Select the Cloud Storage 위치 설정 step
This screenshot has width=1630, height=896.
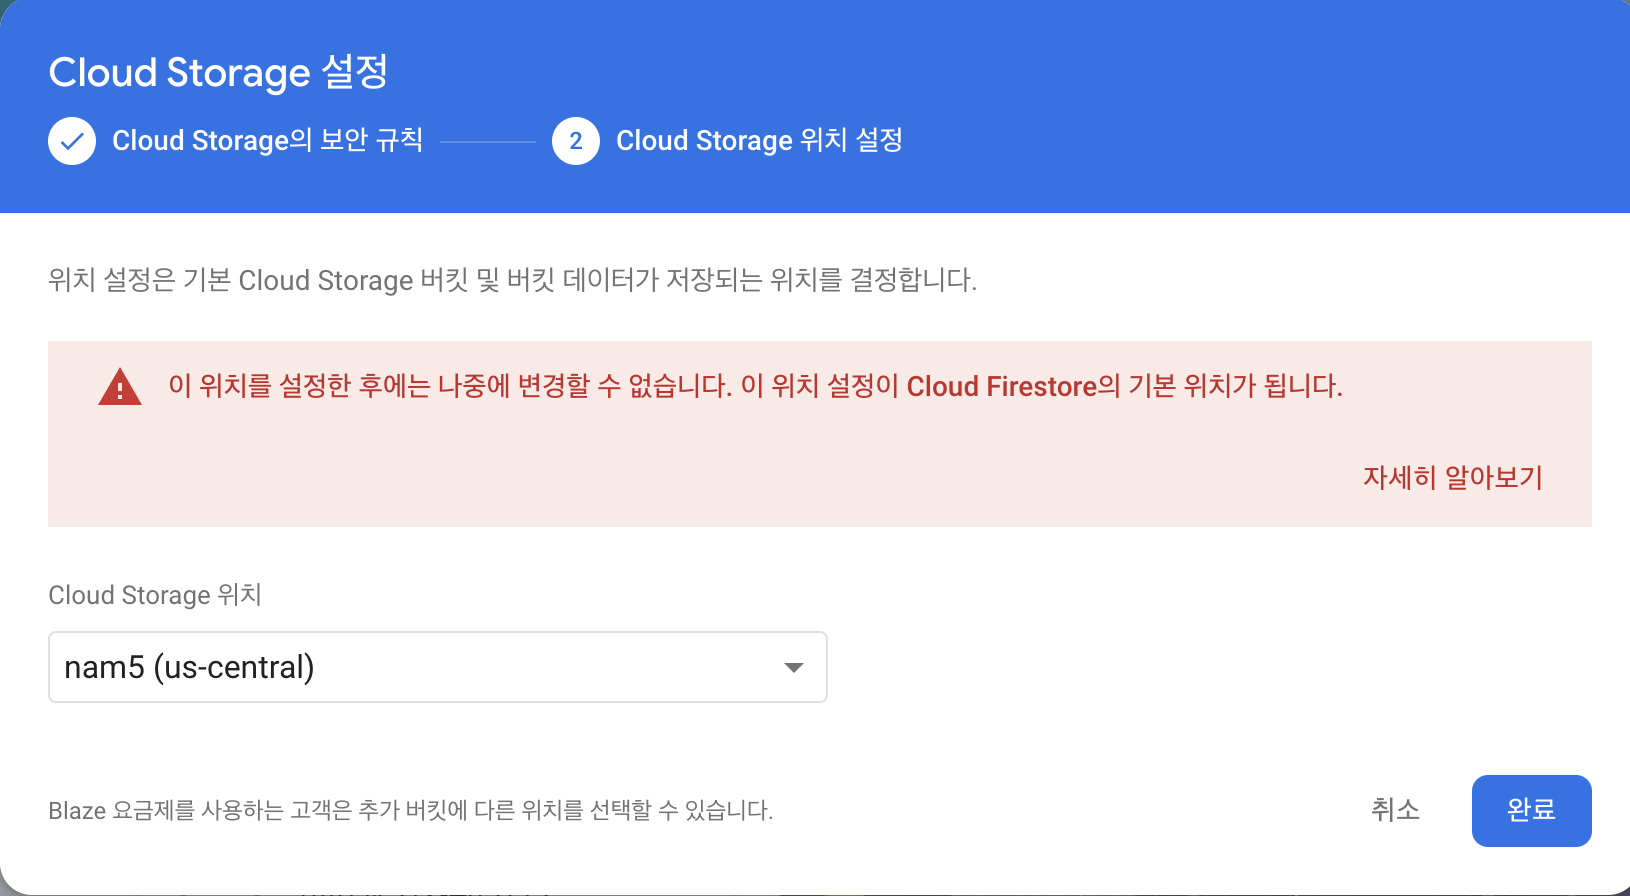coord(759,140)
